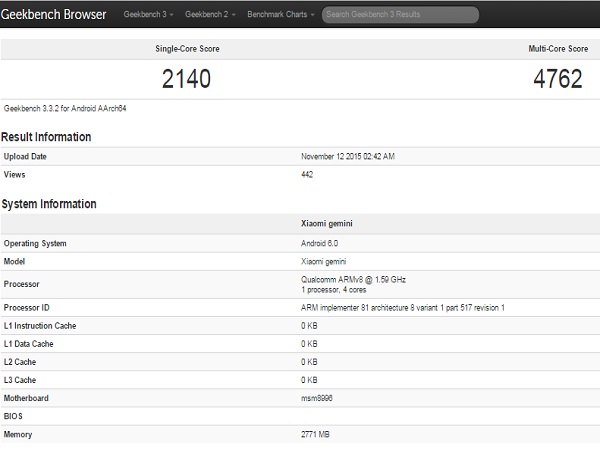Viewport: 600px width, 450px height.
Task: Select the Upload Date label
Action: (x=25, y=157)
